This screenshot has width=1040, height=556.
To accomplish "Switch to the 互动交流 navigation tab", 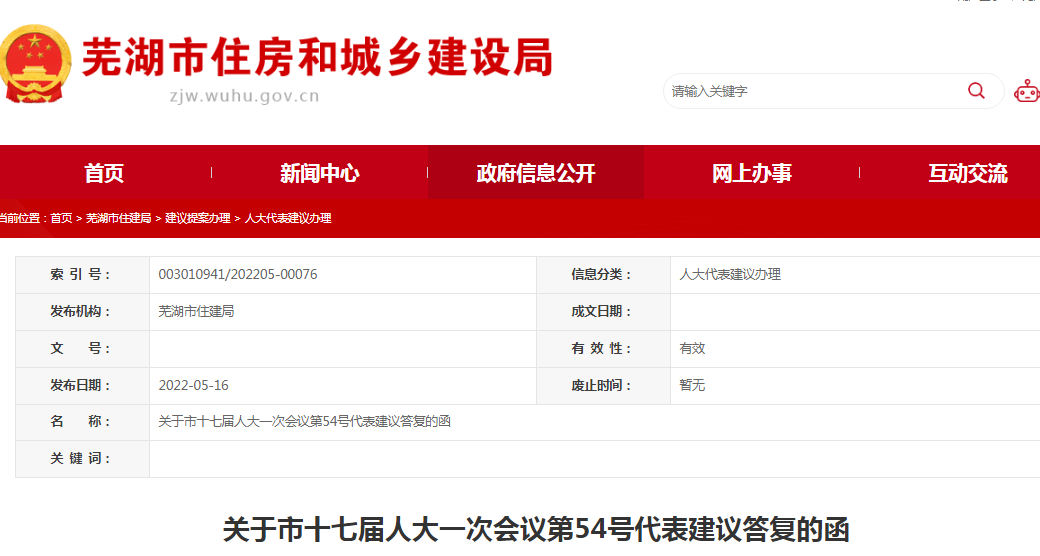I will [x=967, y=173].
